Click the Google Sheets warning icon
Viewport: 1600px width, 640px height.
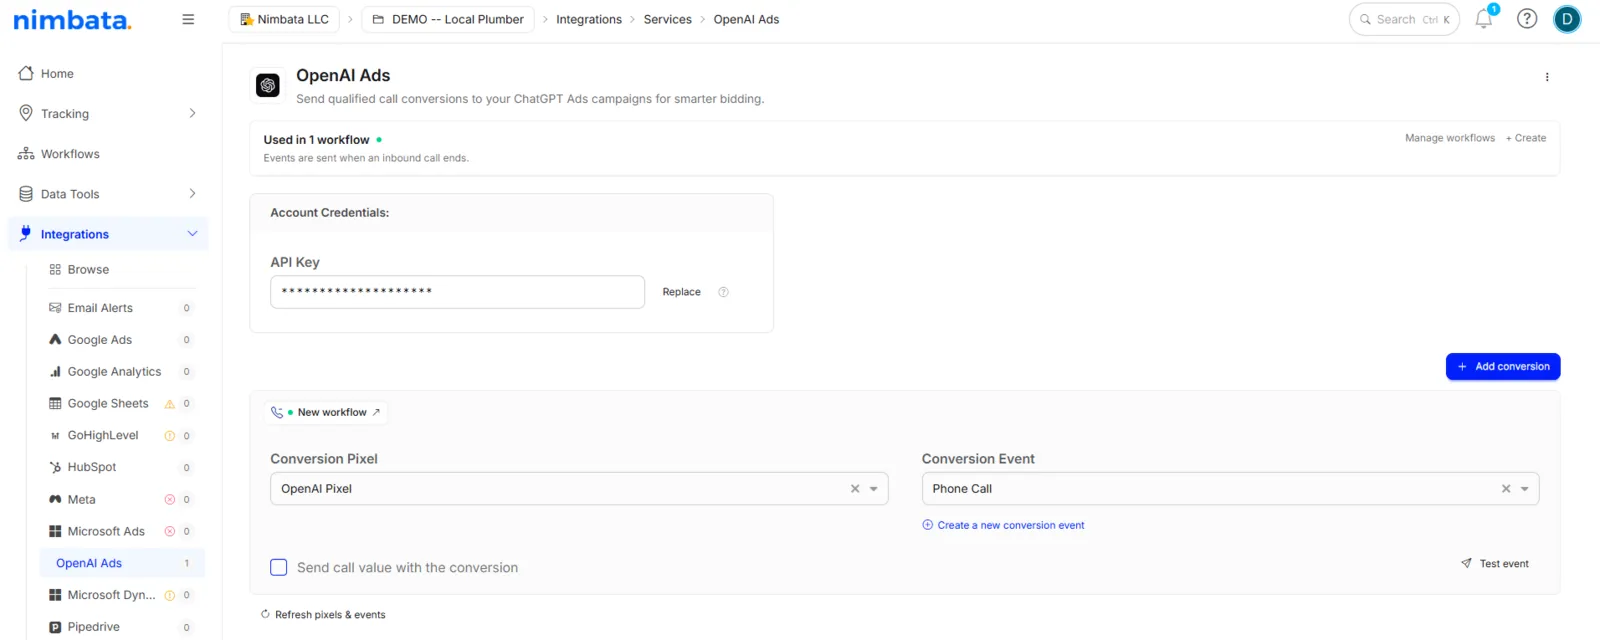click(170, 404)
